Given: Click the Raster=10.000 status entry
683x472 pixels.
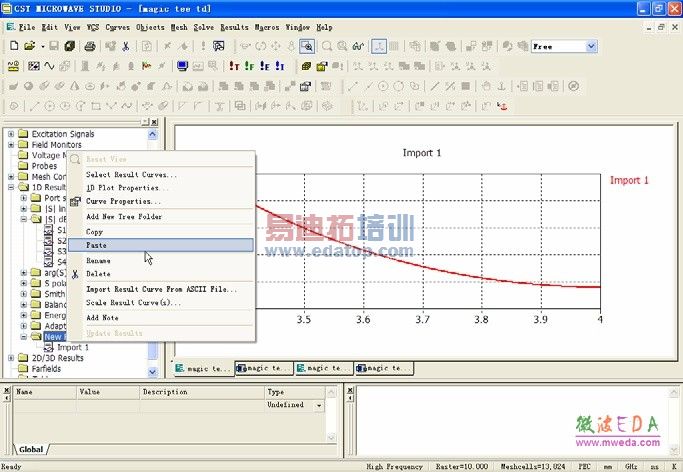Looking at the screenshot, I should pos(462,466).
